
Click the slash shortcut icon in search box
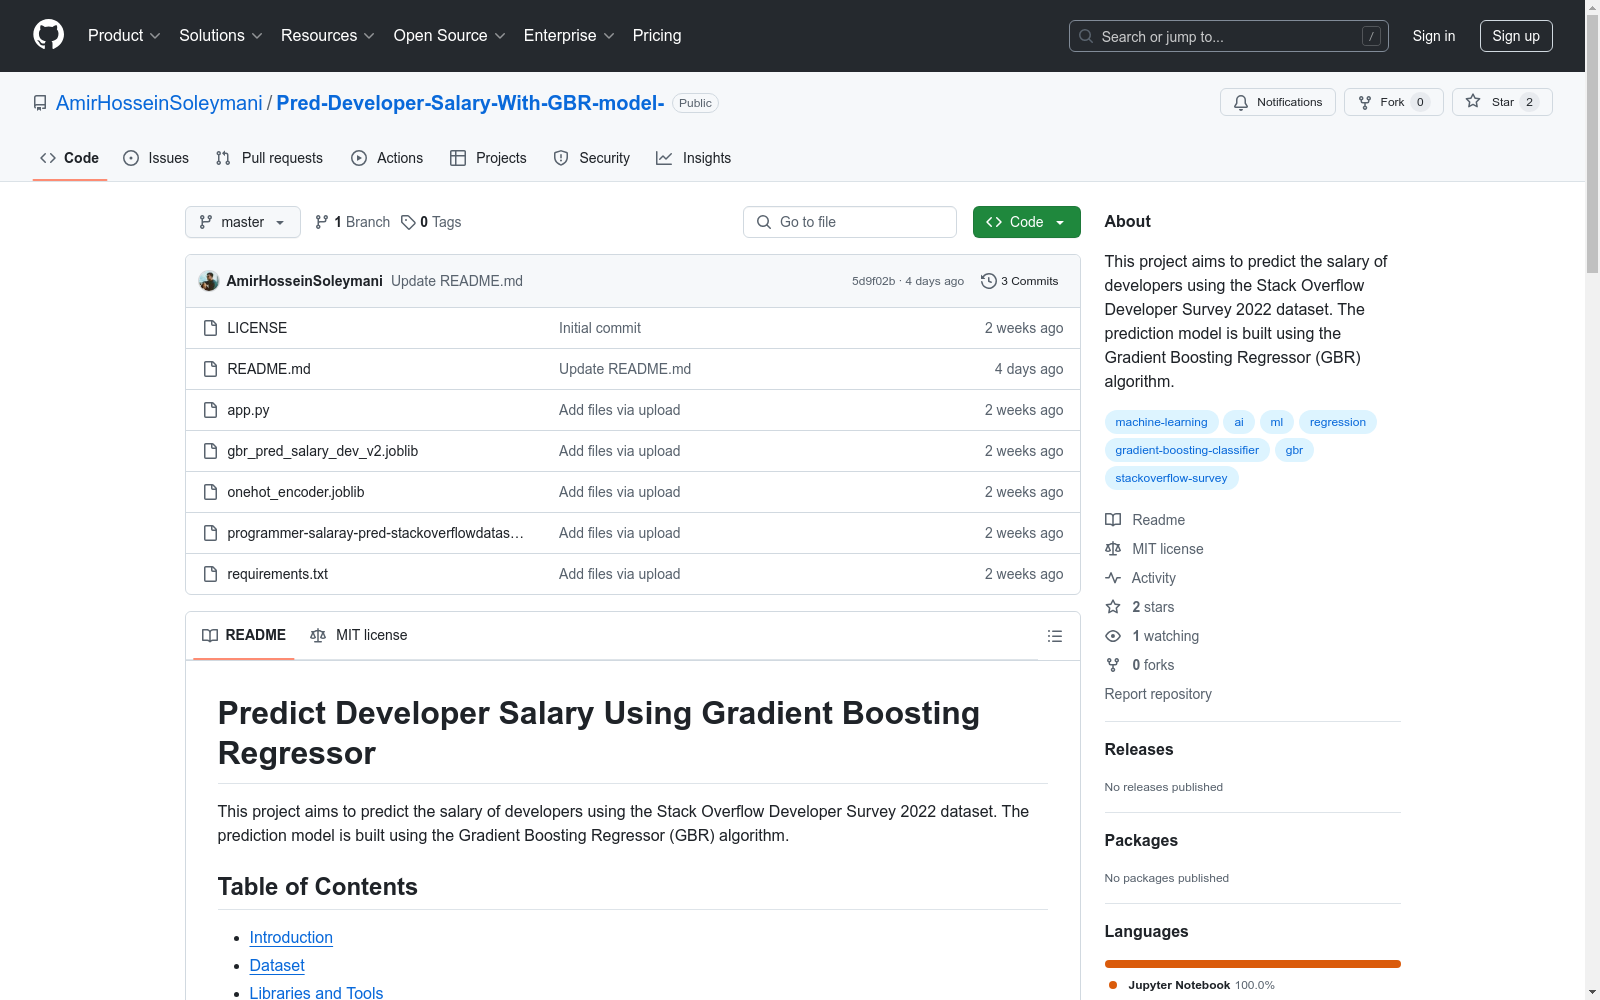point(1371,36)
